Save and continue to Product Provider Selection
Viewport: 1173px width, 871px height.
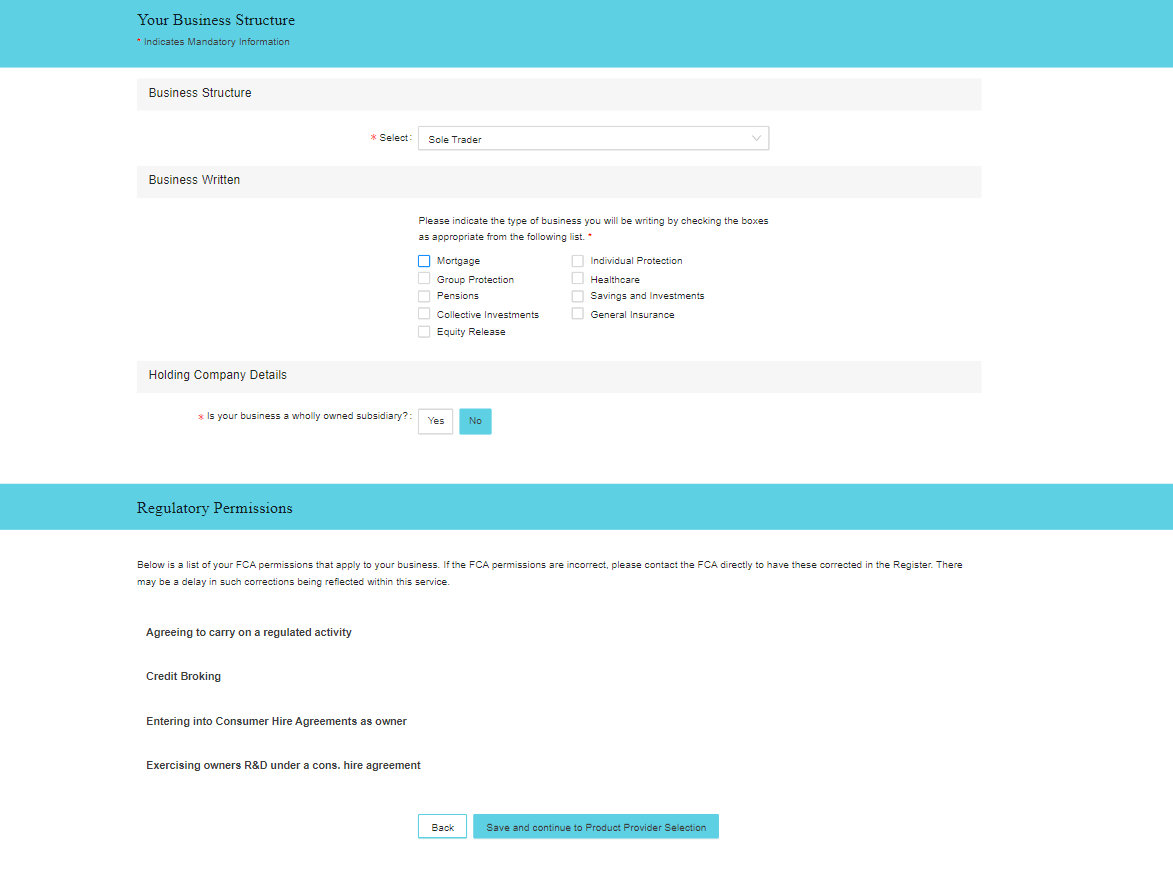point(596,827)
